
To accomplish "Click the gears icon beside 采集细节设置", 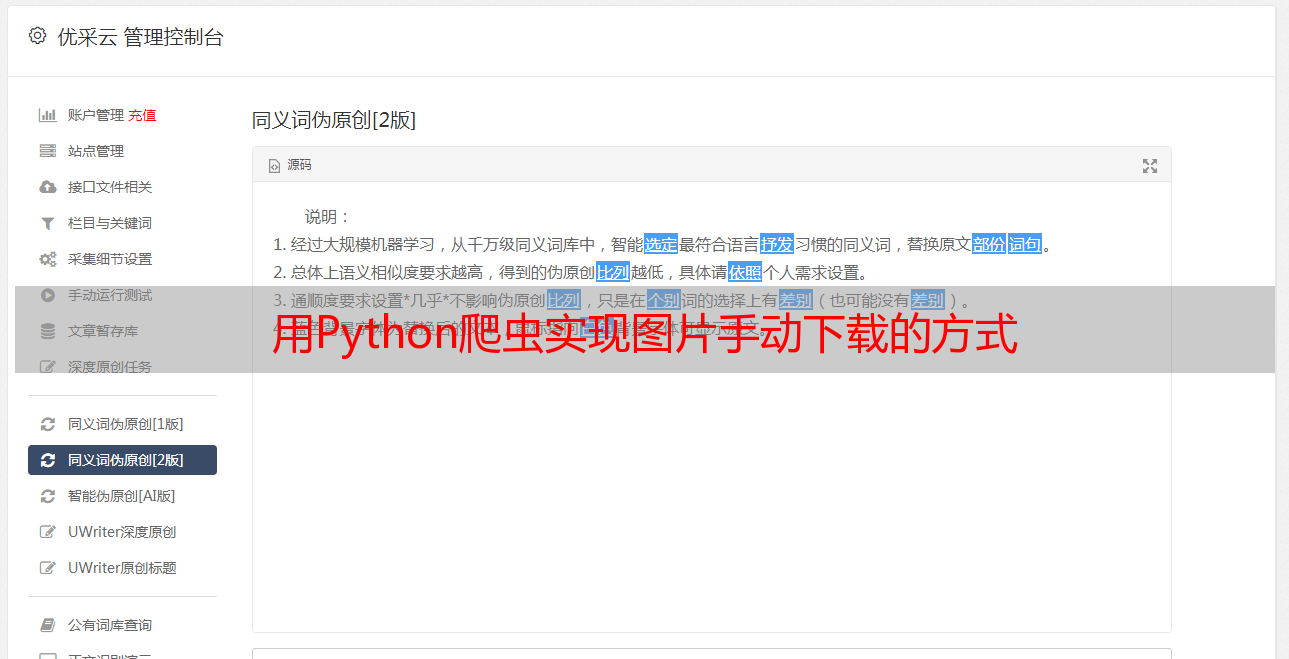I will tap(47, 259).
